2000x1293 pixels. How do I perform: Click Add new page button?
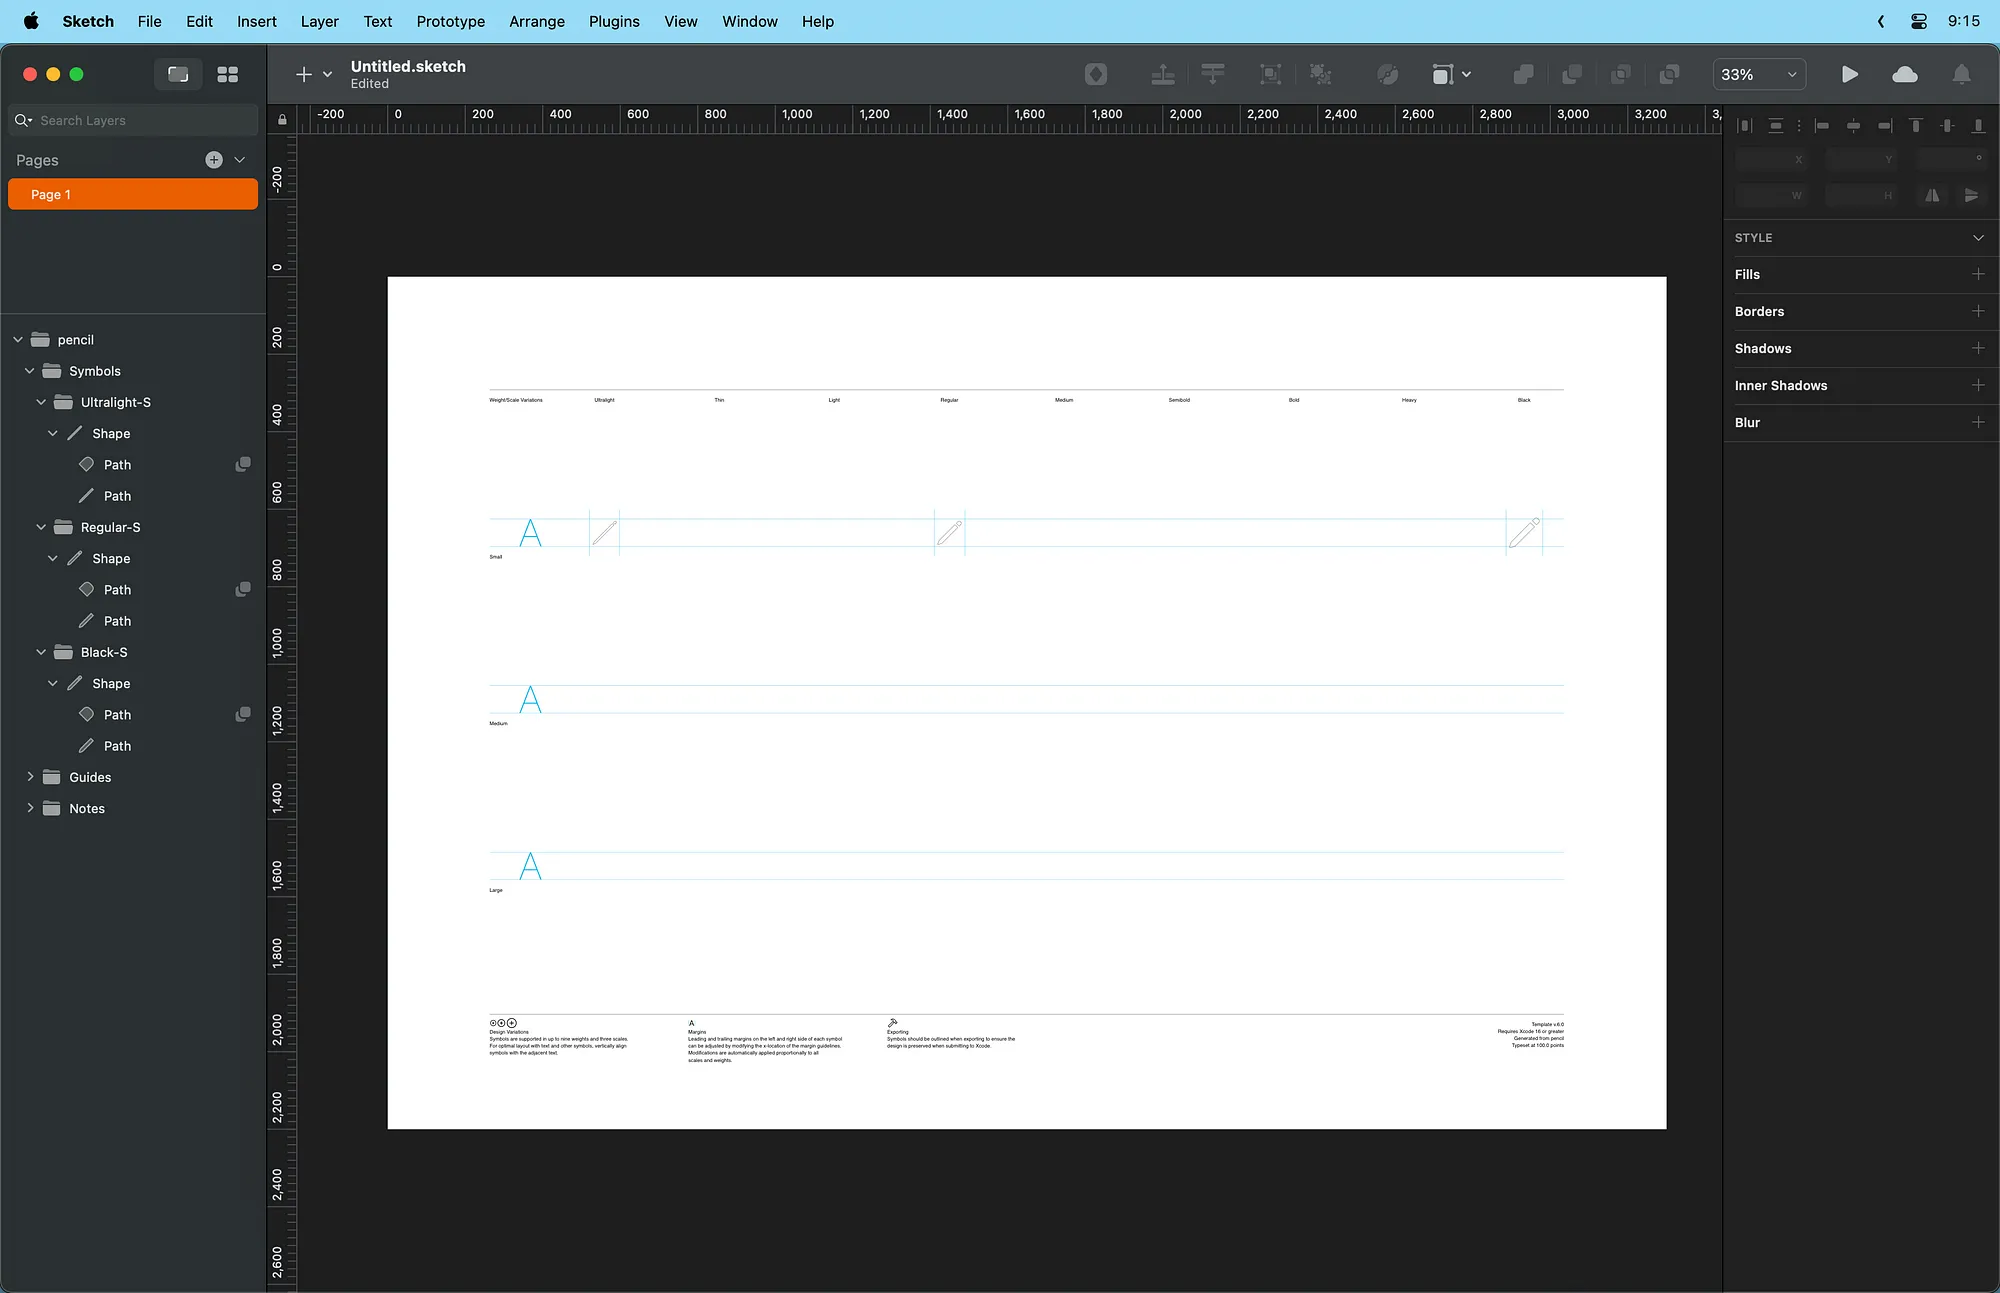point(213,160)
